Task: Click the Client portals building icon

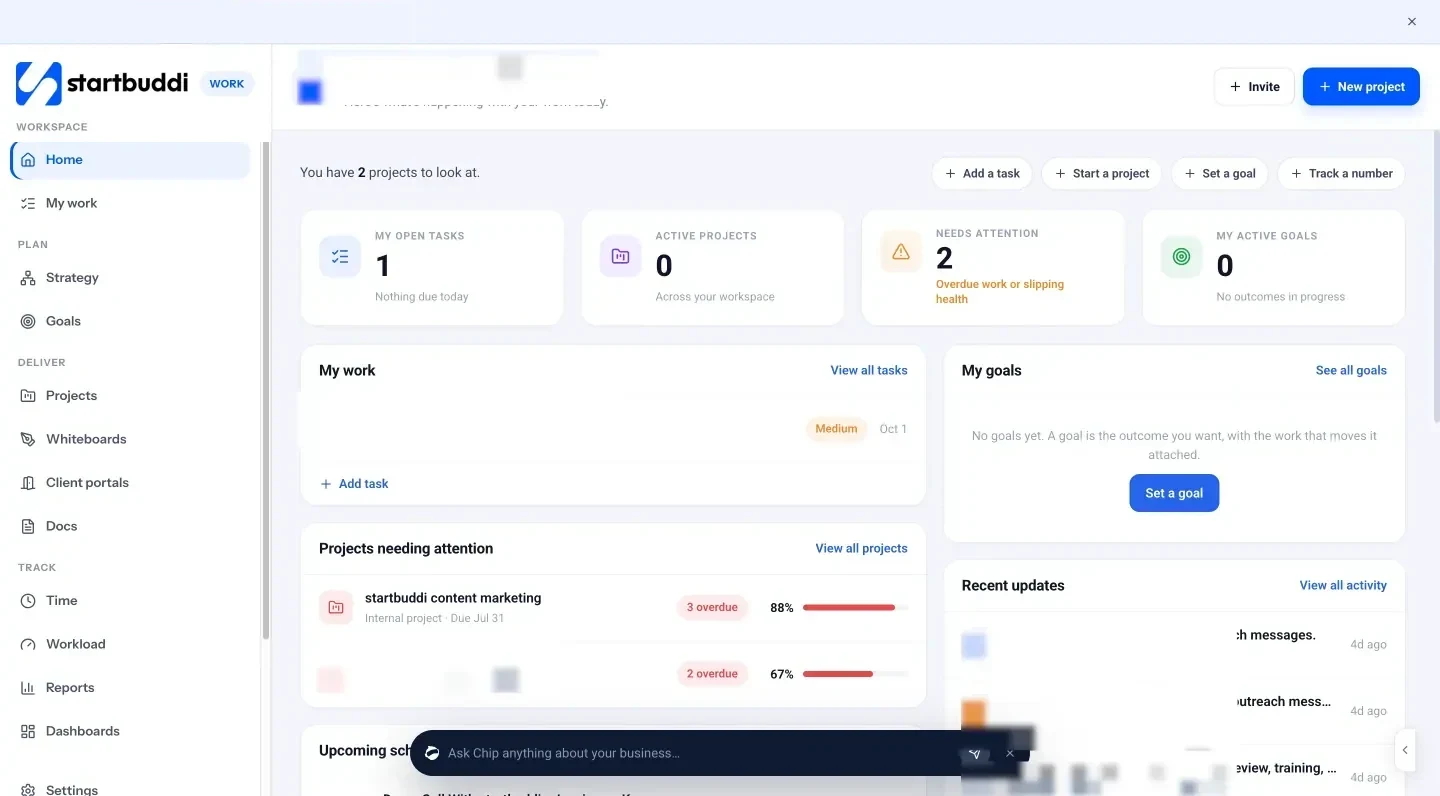Action: tap(28, 483)
